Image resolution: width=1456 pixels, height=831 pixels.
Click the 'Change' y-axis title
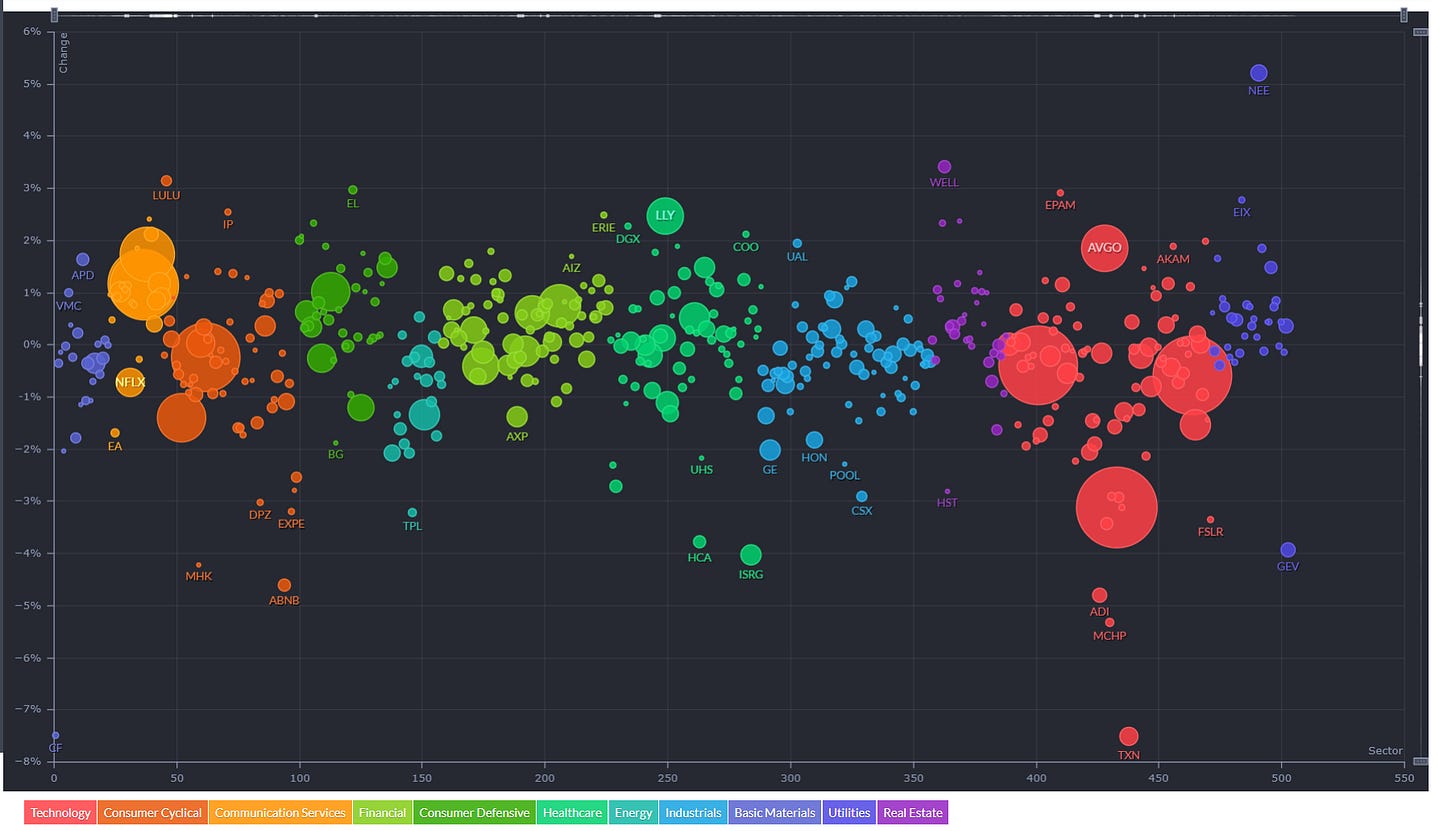[x=63, y=55]
